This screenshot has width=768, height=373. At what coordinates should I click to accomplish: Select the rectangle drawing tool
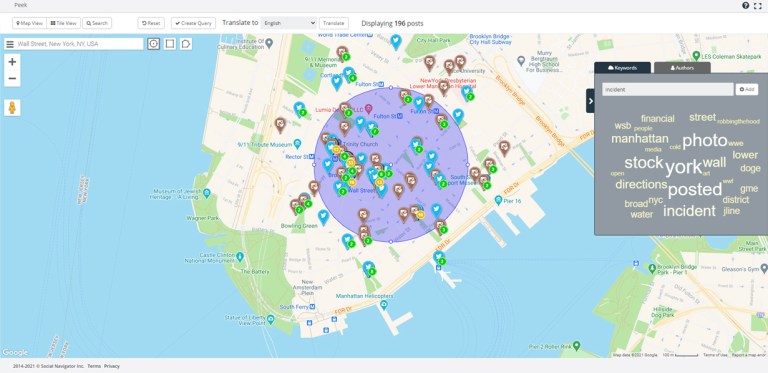point(170,44)
